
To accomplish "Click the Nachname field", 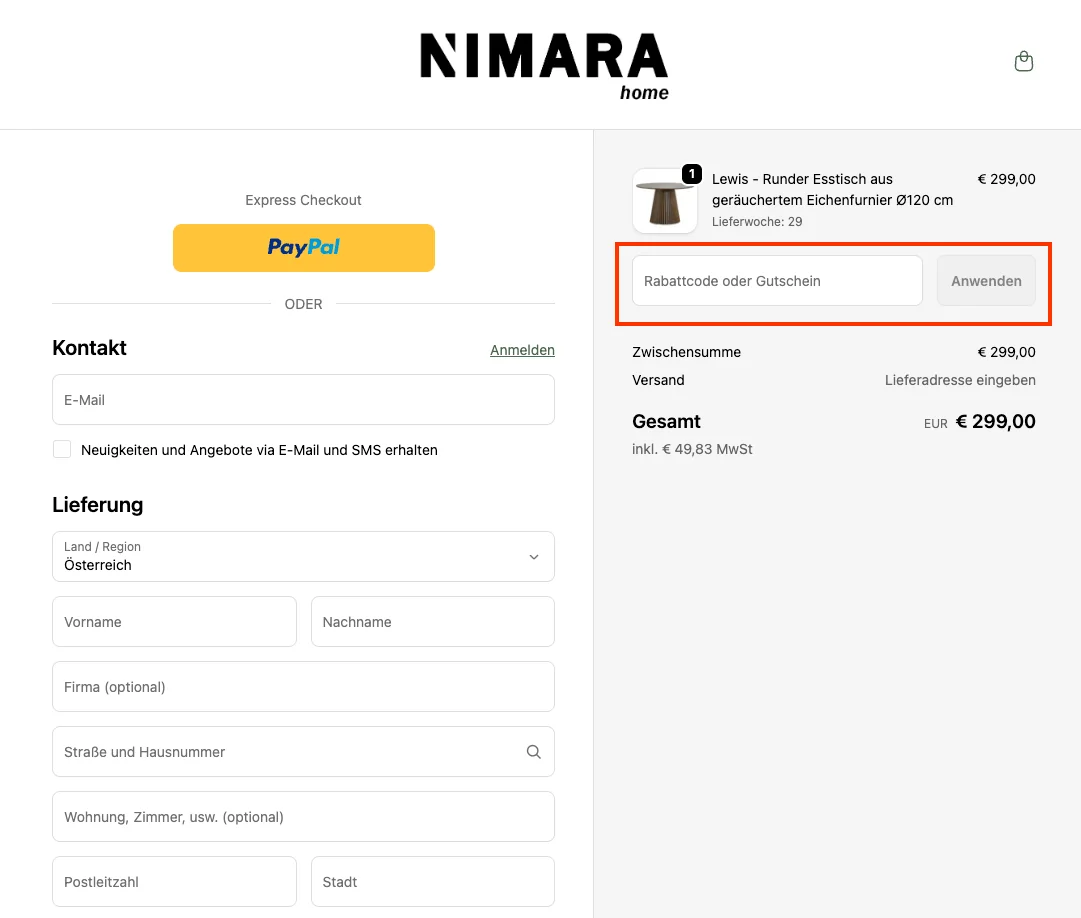I will tap(433, 622).
